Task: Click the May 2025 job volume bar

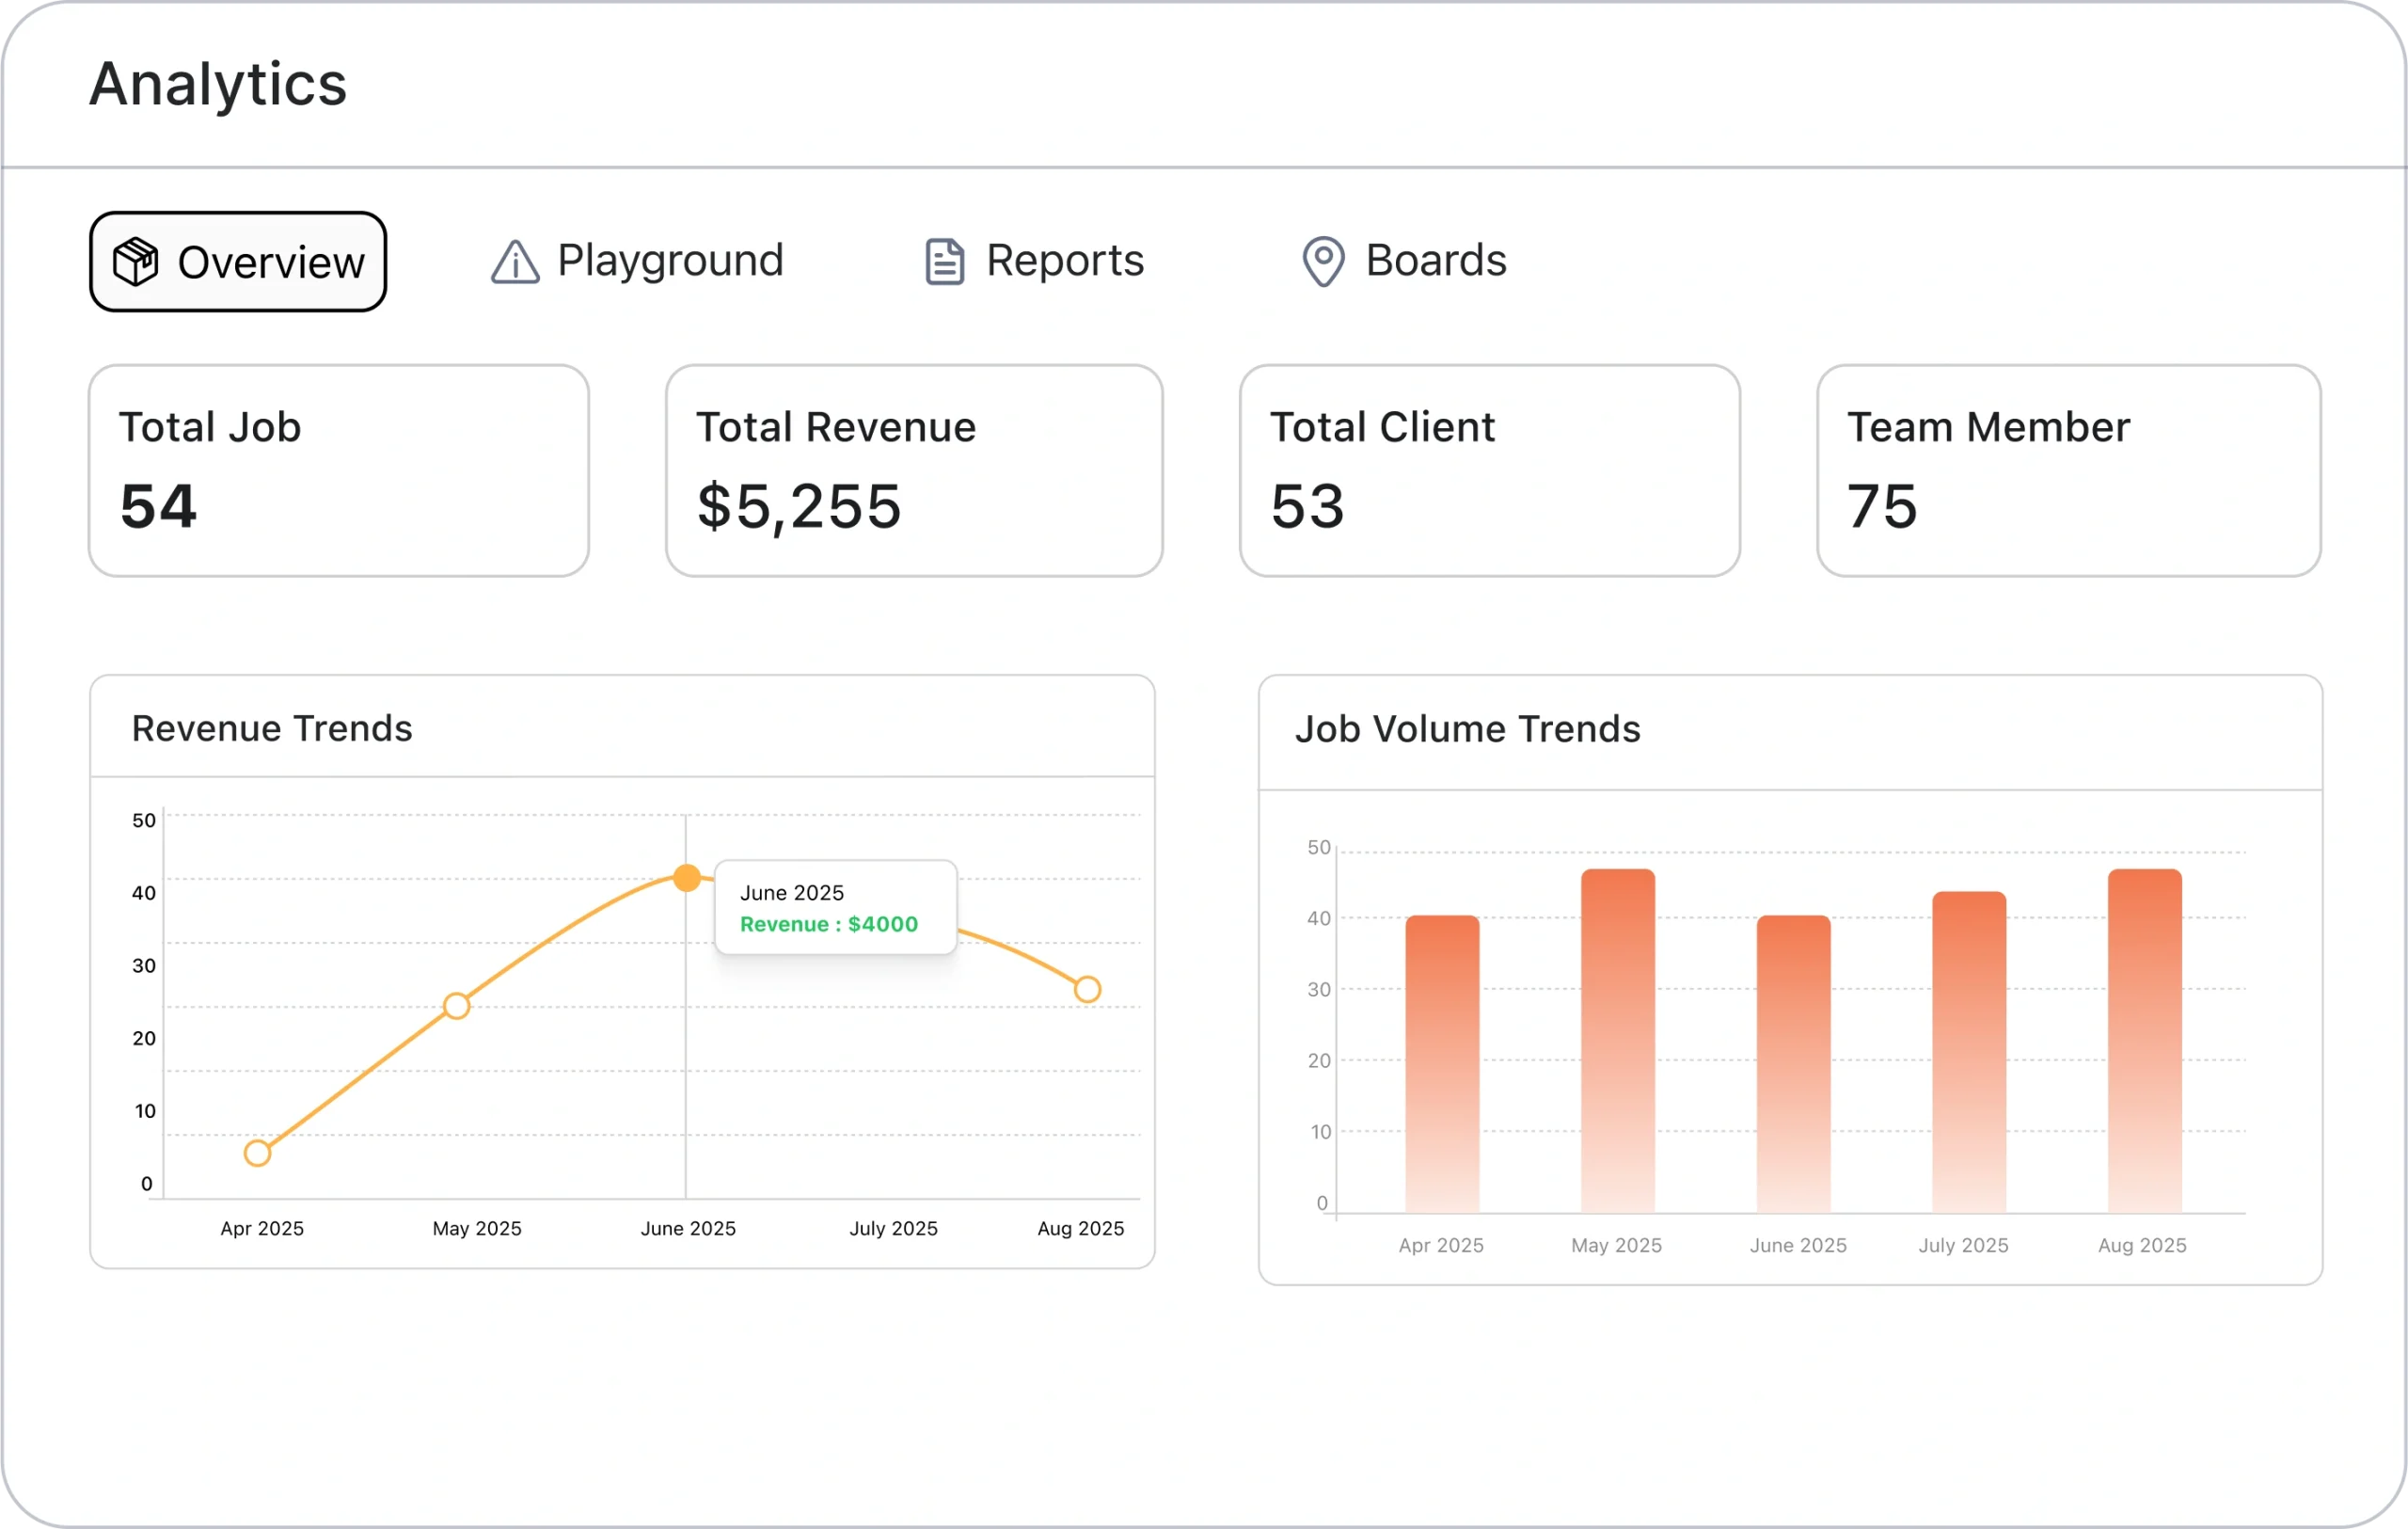Action: 1617,1040
